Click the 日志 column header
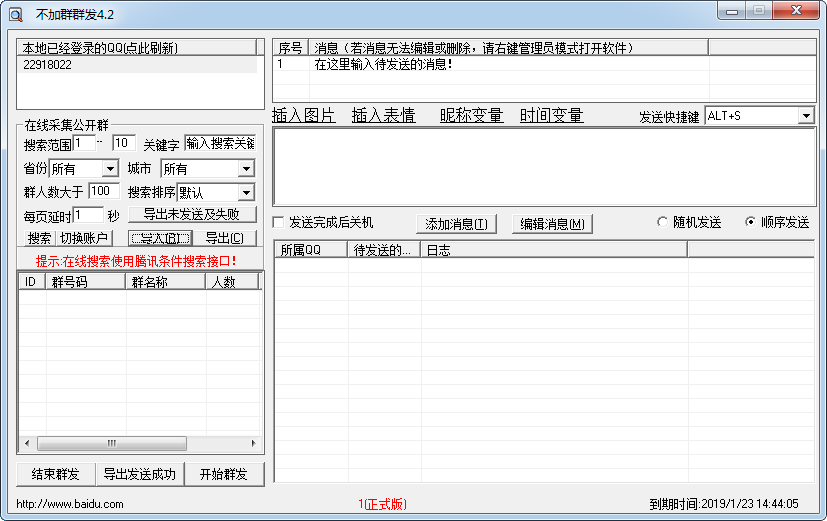The height and width of the screenshot is (521, 827). tap(554, 249)
